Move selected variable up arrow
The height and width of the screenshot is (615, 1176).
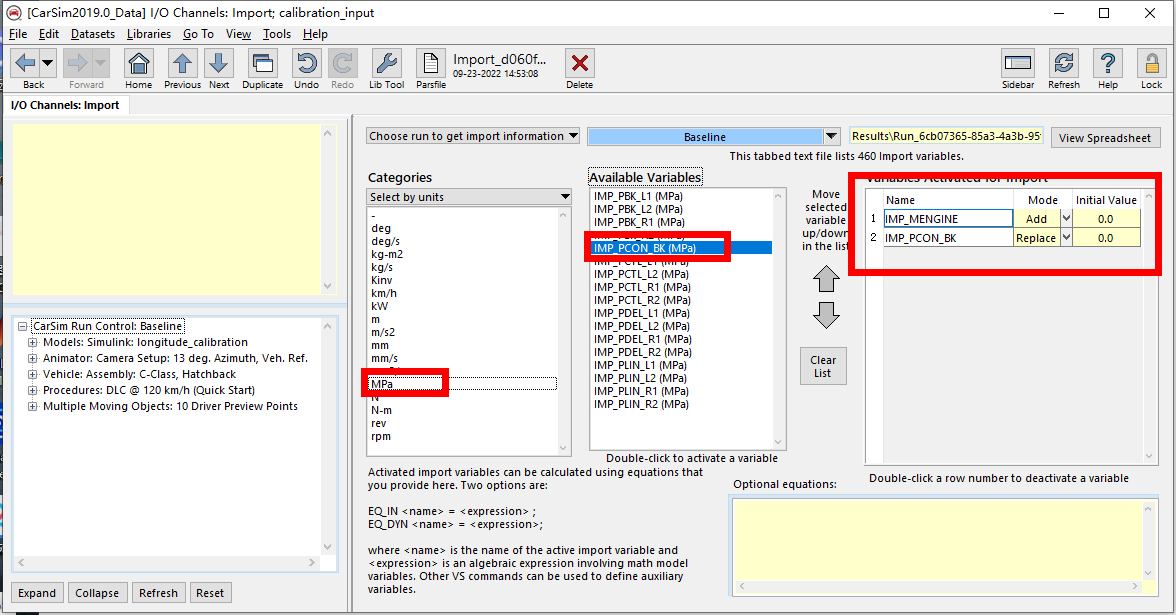[826, 280]
